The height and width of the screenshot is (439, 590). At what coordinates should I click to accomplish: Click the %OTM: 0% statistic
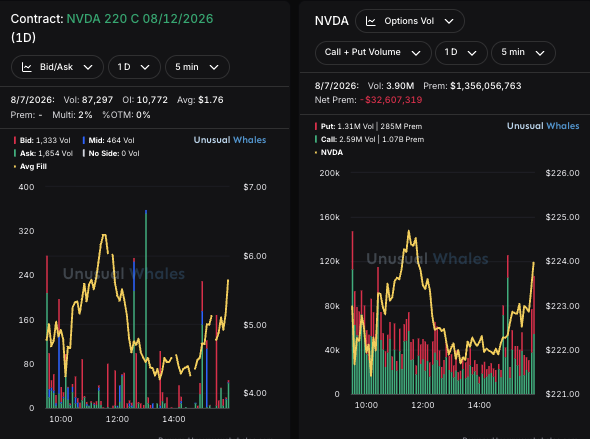[126, 115]
